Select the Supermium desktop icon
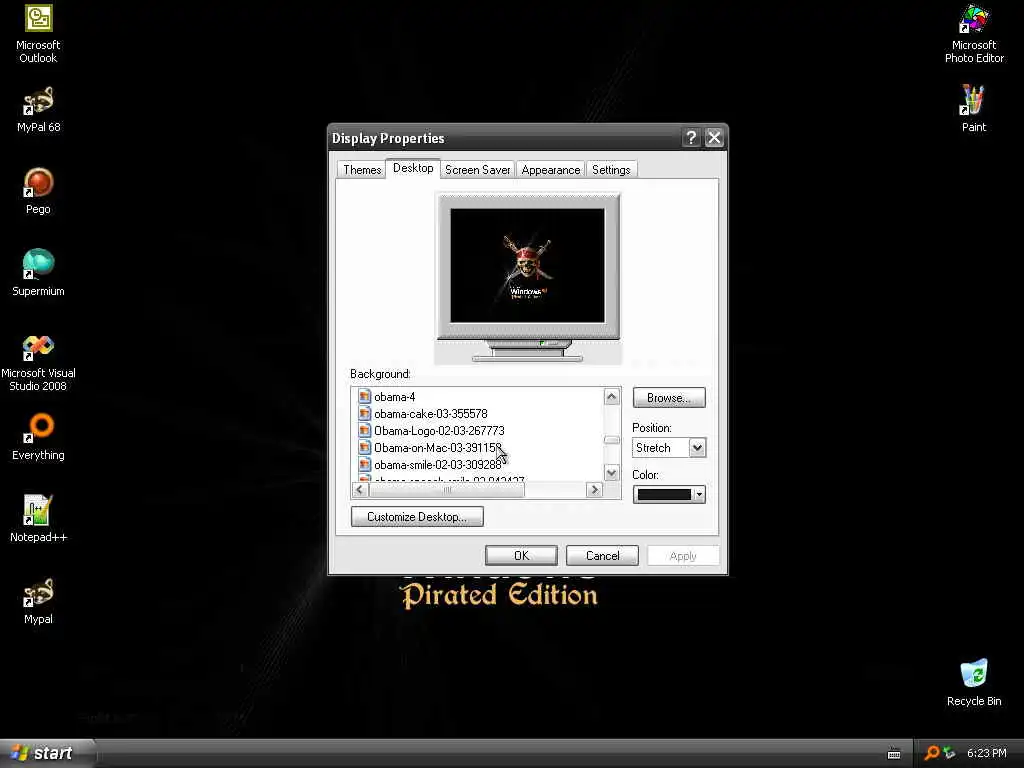 (x=38, y=273)
